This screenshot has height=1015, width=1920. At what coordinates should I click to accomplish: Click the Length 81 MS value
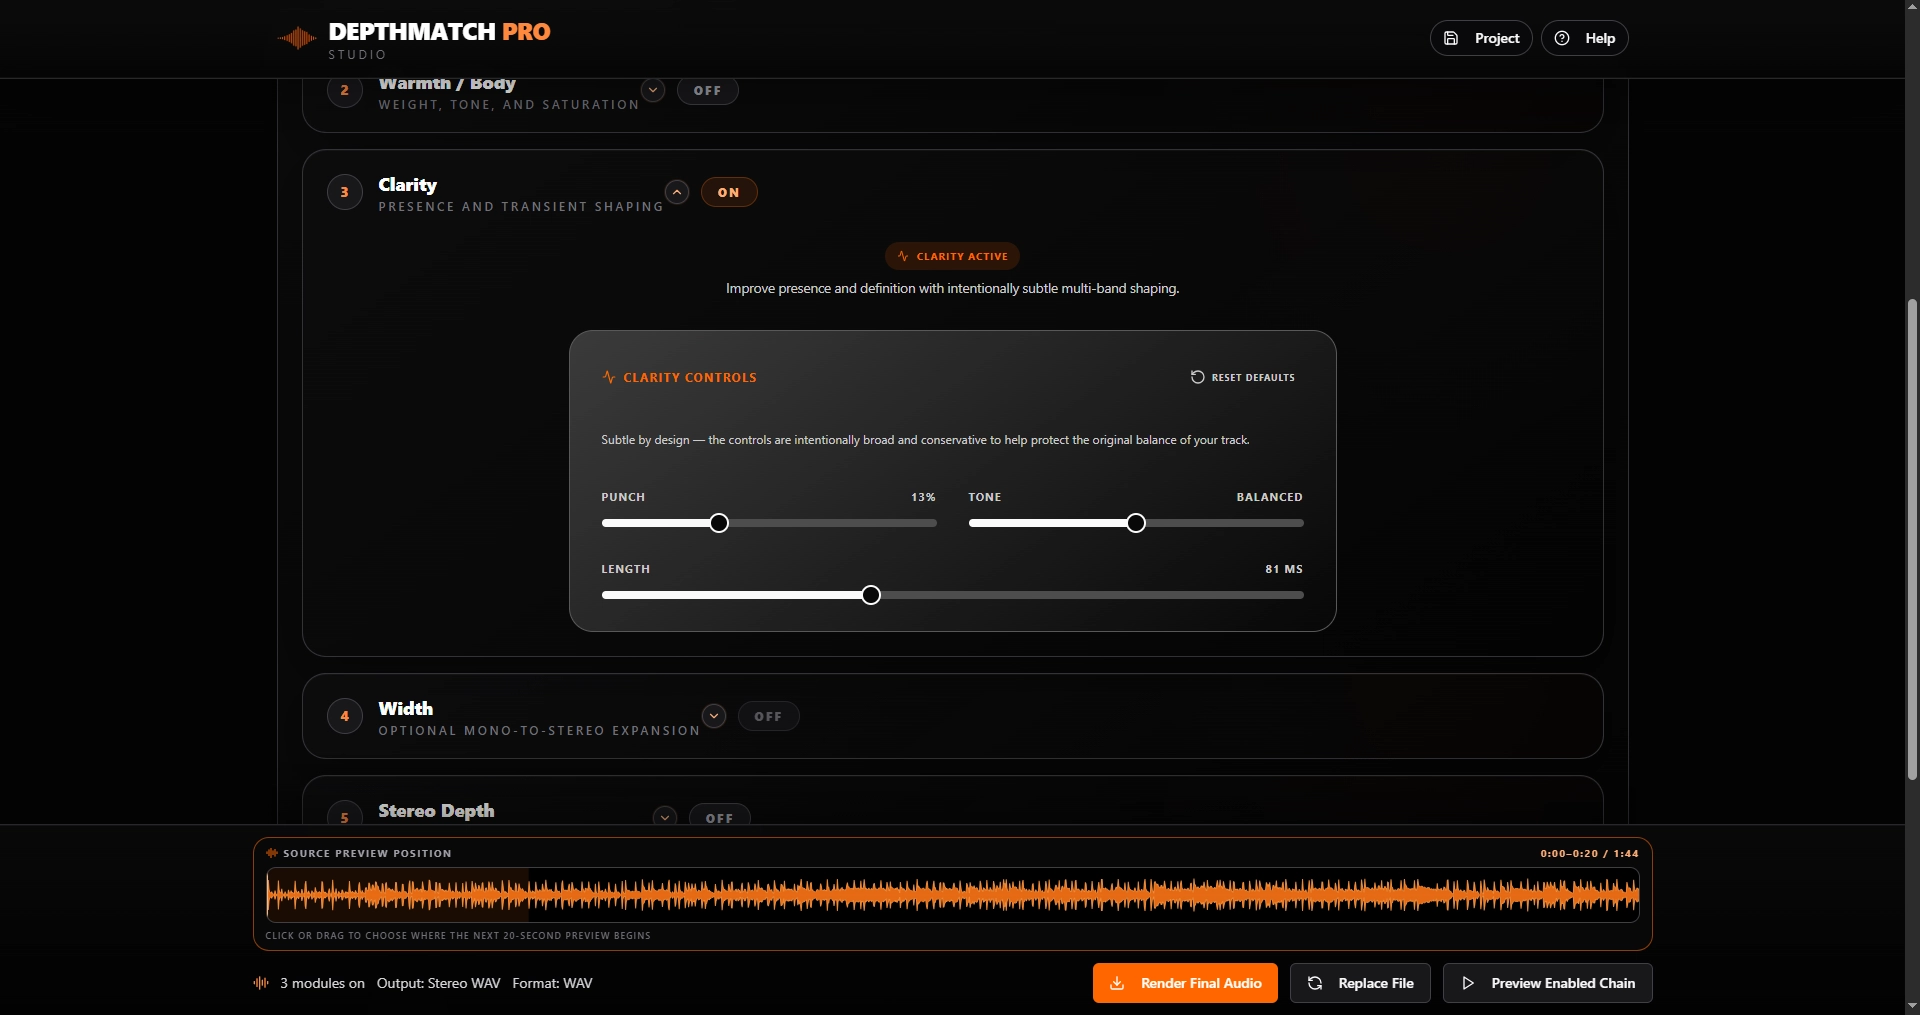[x=1284, y=569]
